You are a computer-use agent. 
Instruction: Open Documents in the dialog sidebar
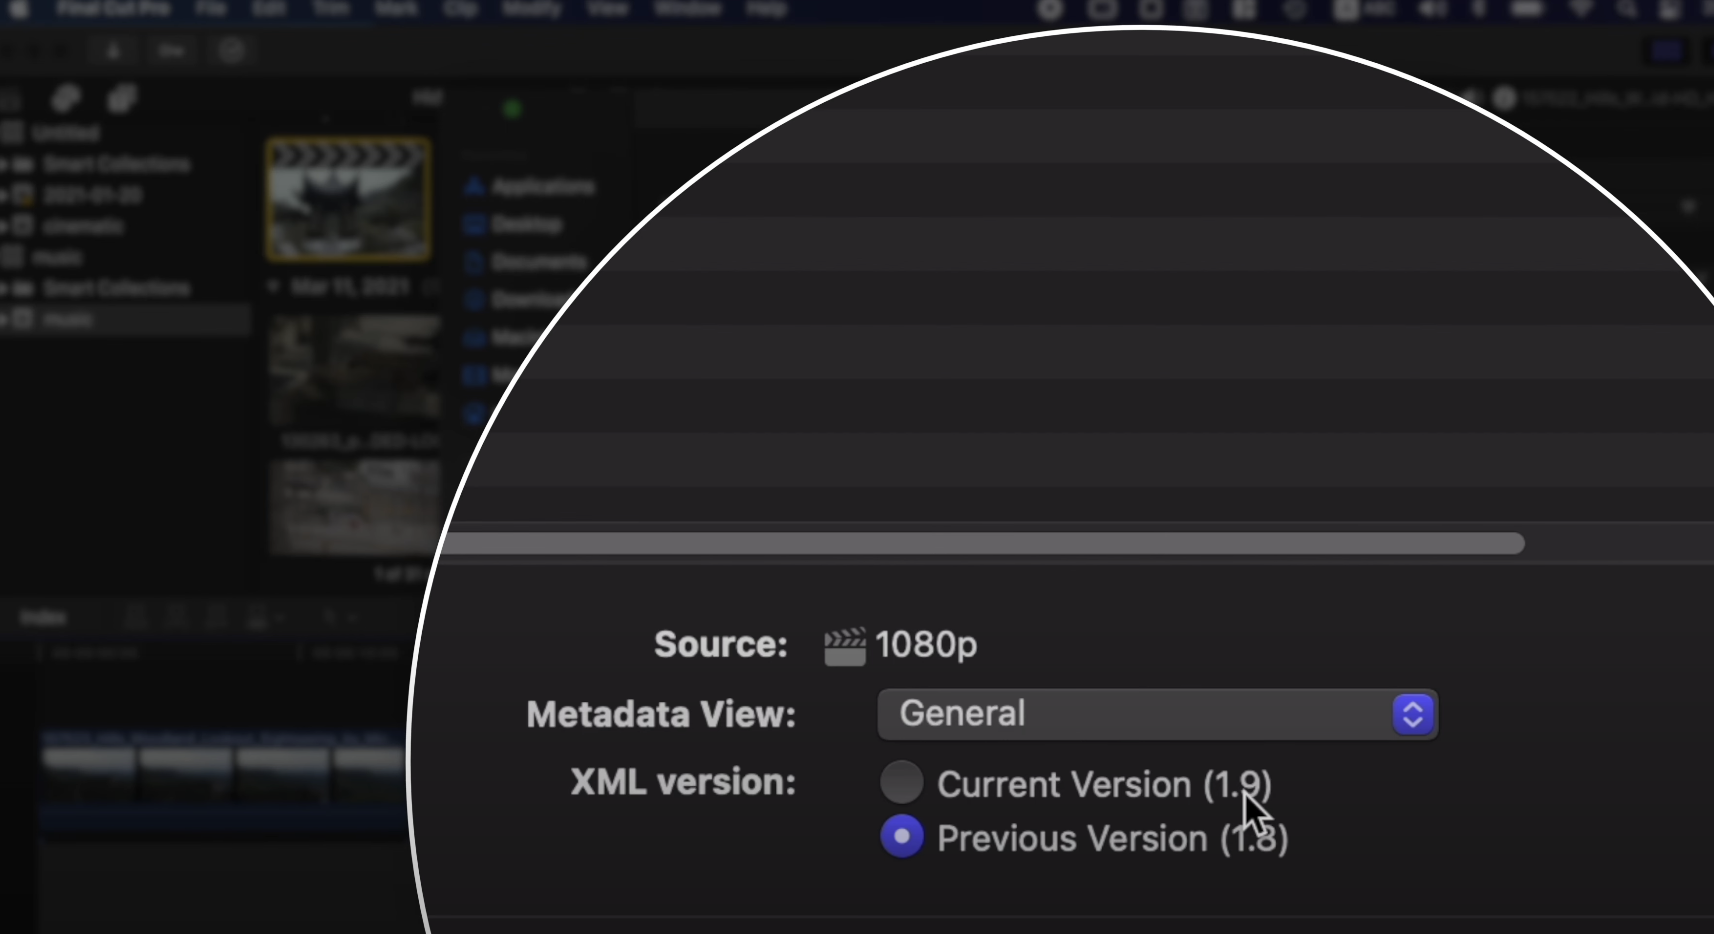(526, 262)
